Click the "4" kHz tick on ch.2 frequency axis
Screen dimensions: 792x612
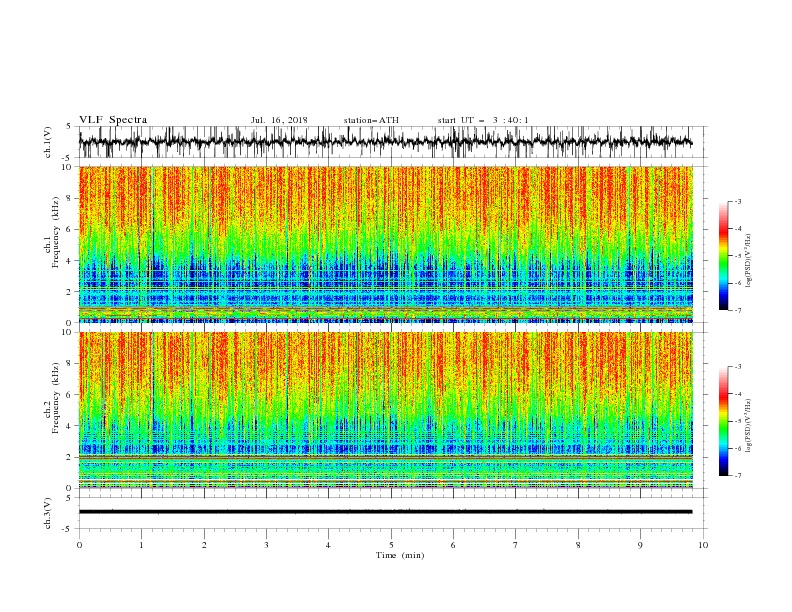(70, 426)
